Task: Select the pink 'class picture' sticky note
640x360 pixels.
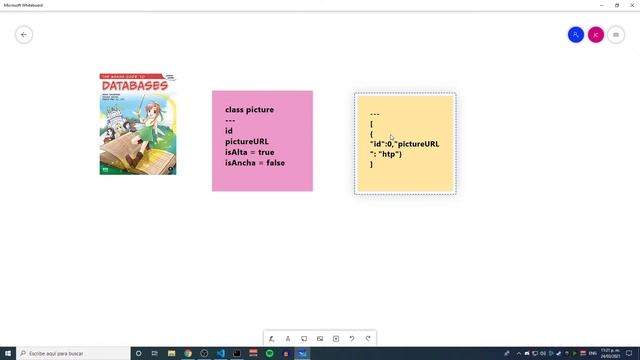Action: [262, 141]
